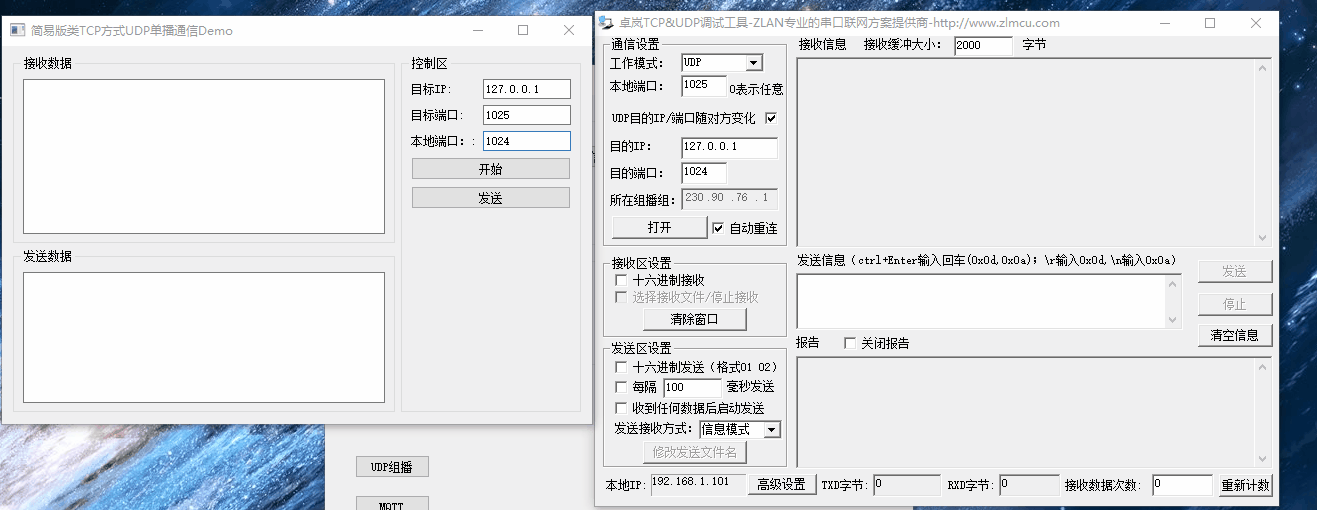Image resolution: width=1317 pixels, height=510 pixels.
Task: Minimize the ZLAN TCP&UDP tool window
Action: point(1164,22)
